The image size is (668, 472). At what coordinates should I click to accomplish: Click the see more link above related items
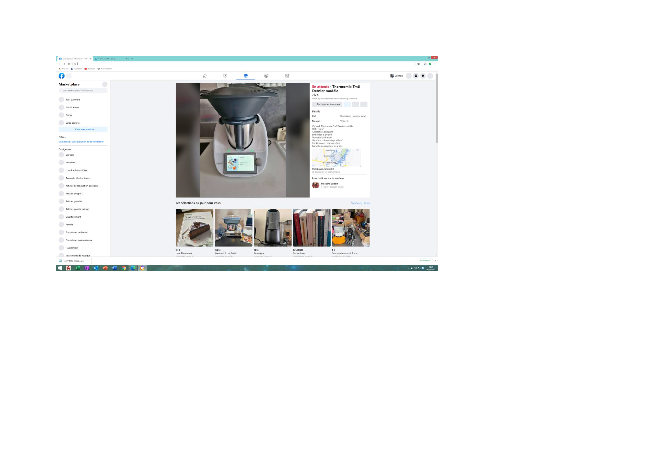tap(360, 203)
